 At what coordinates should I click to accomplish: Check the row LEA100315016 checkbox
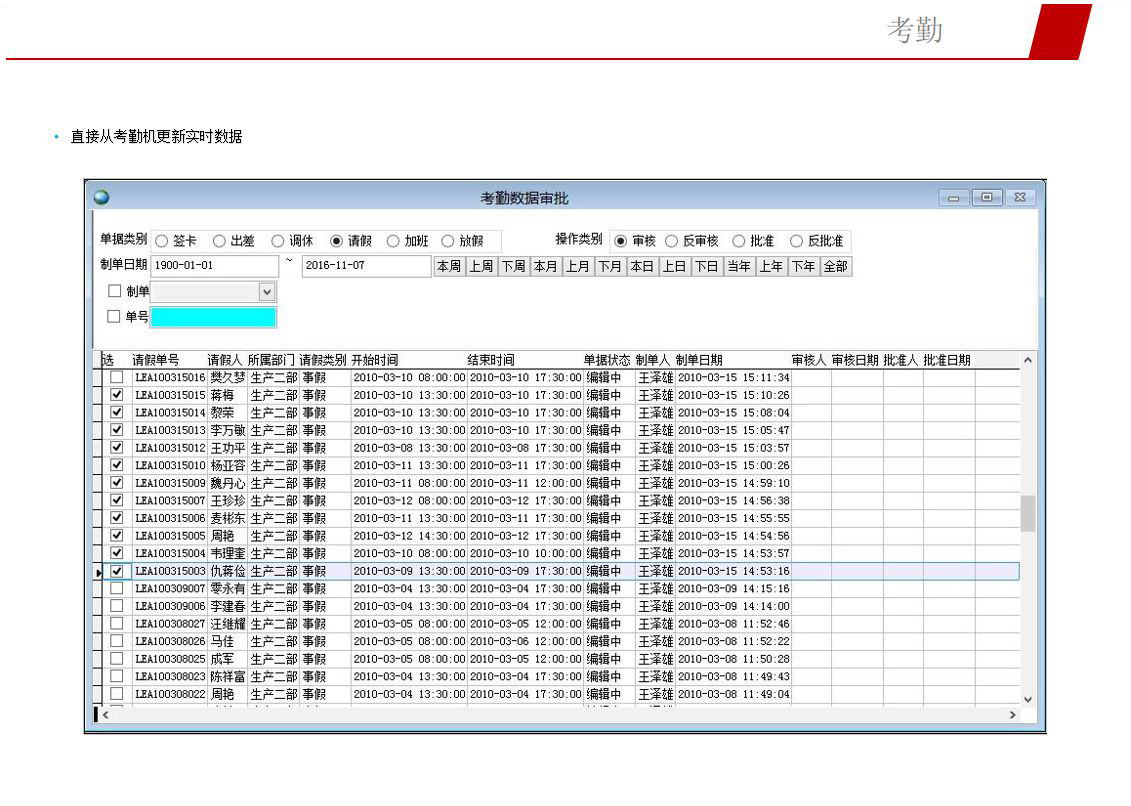click(x=117, y=378)
